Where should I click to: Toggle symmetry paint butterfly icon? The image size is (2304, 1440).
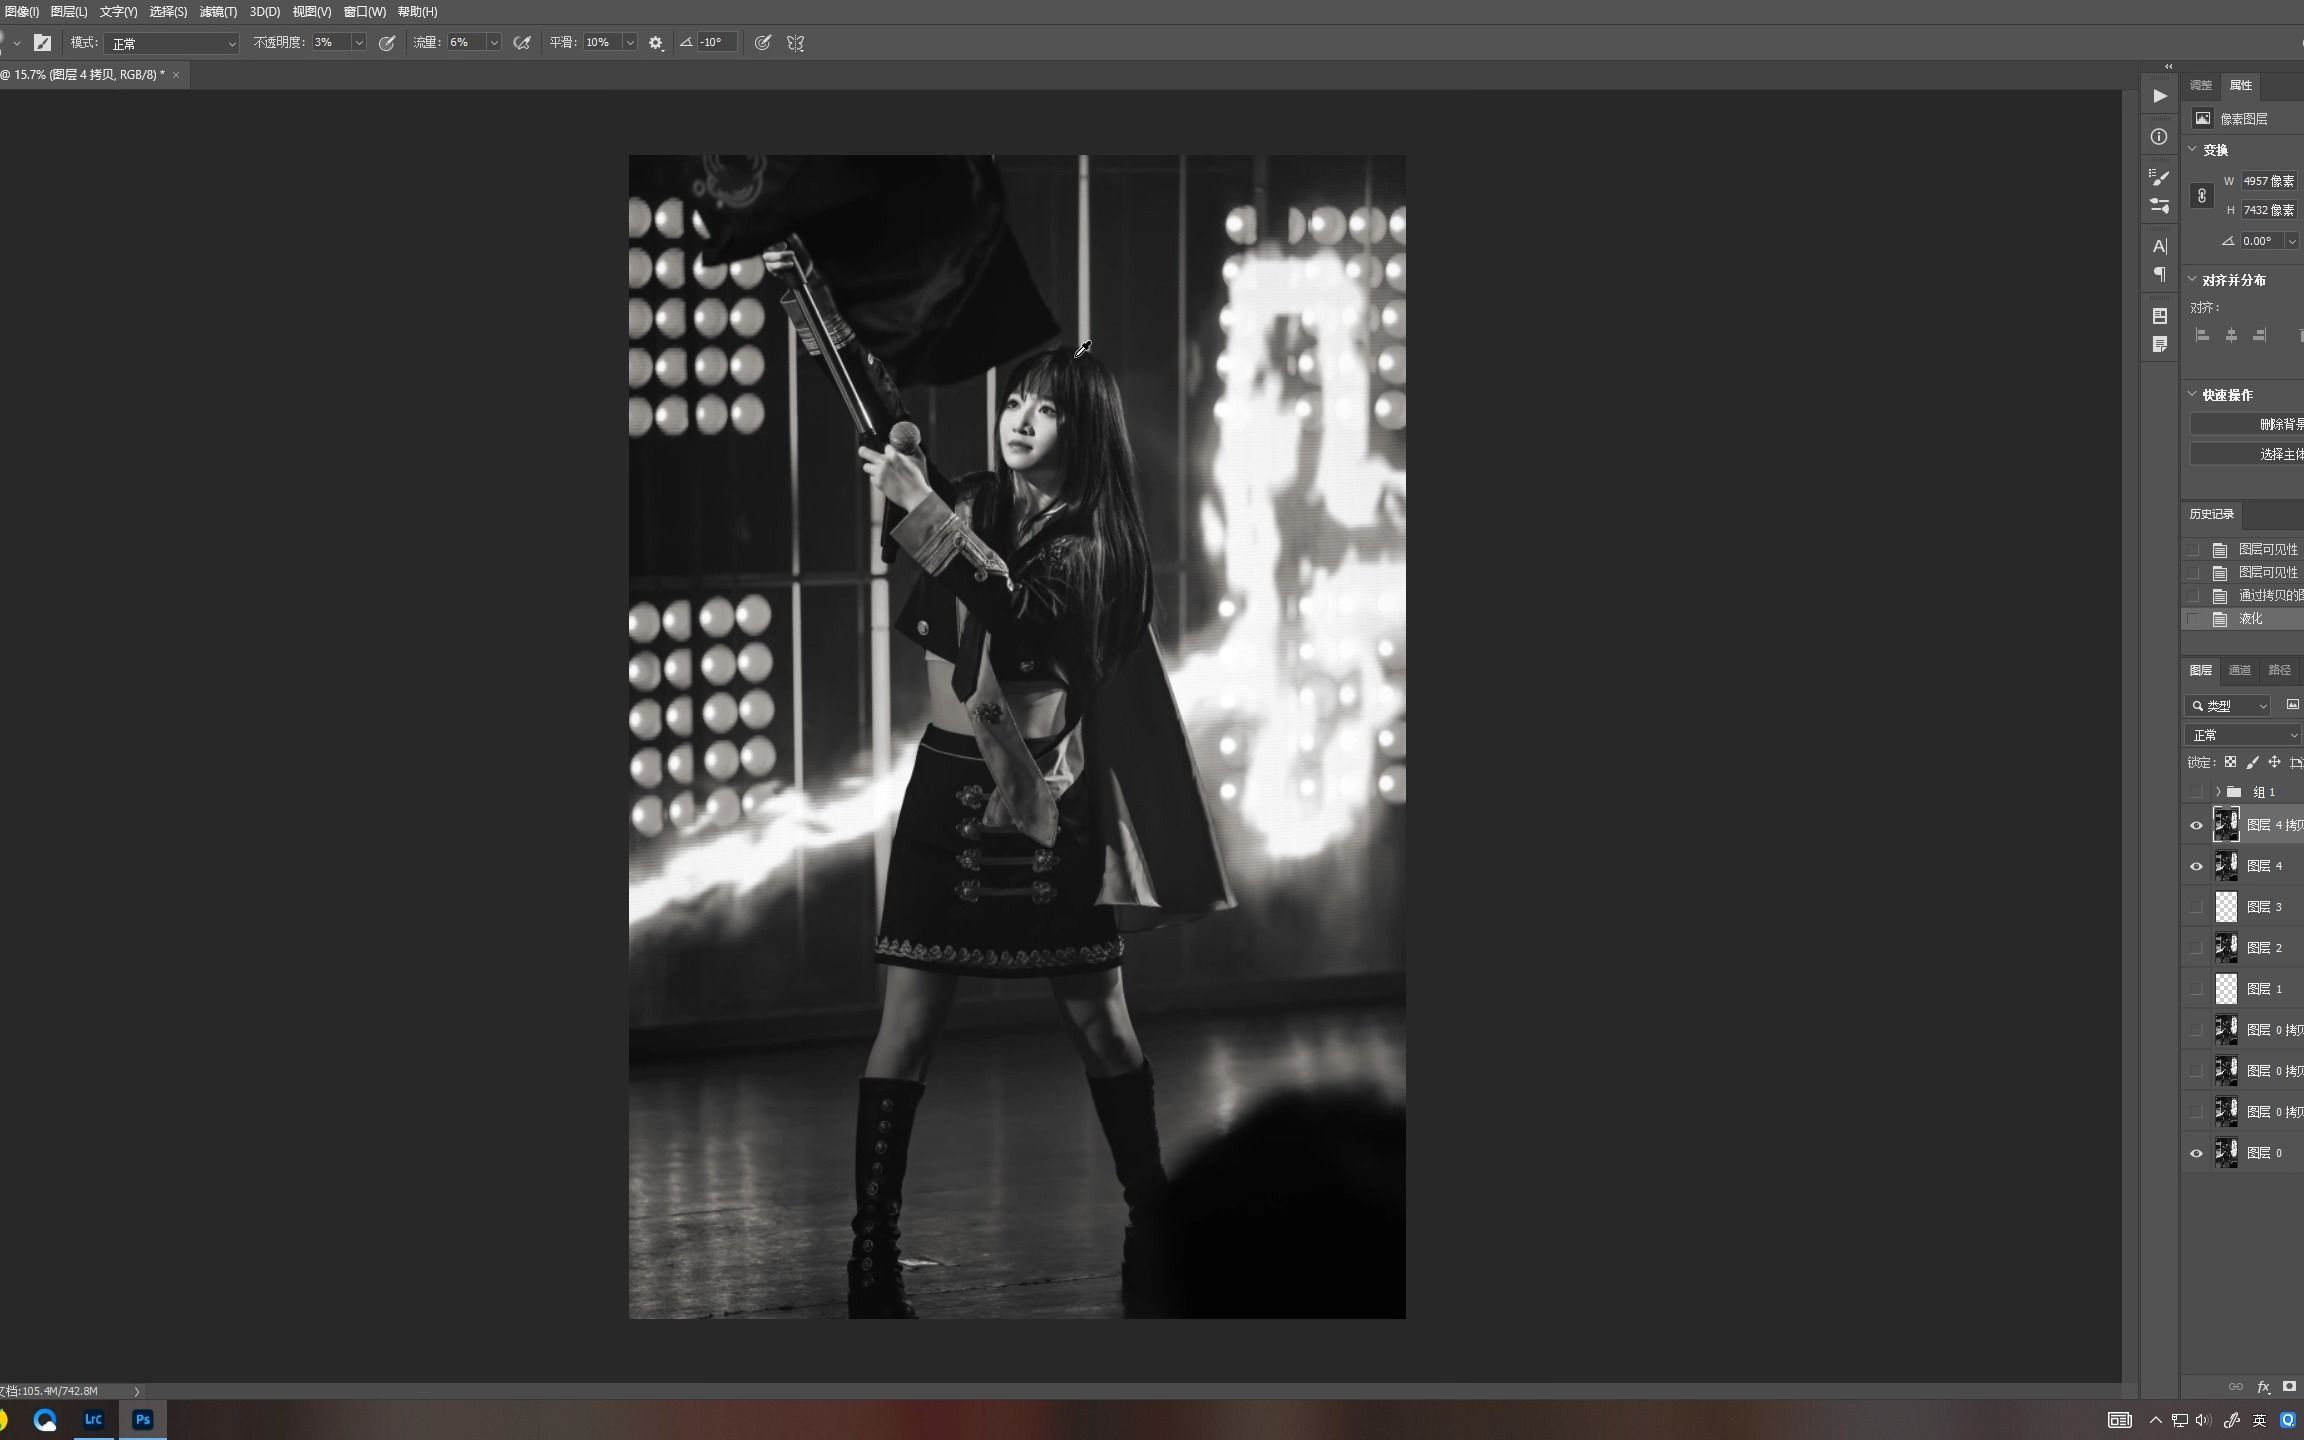pyautogui.click(x=796, y=43)
